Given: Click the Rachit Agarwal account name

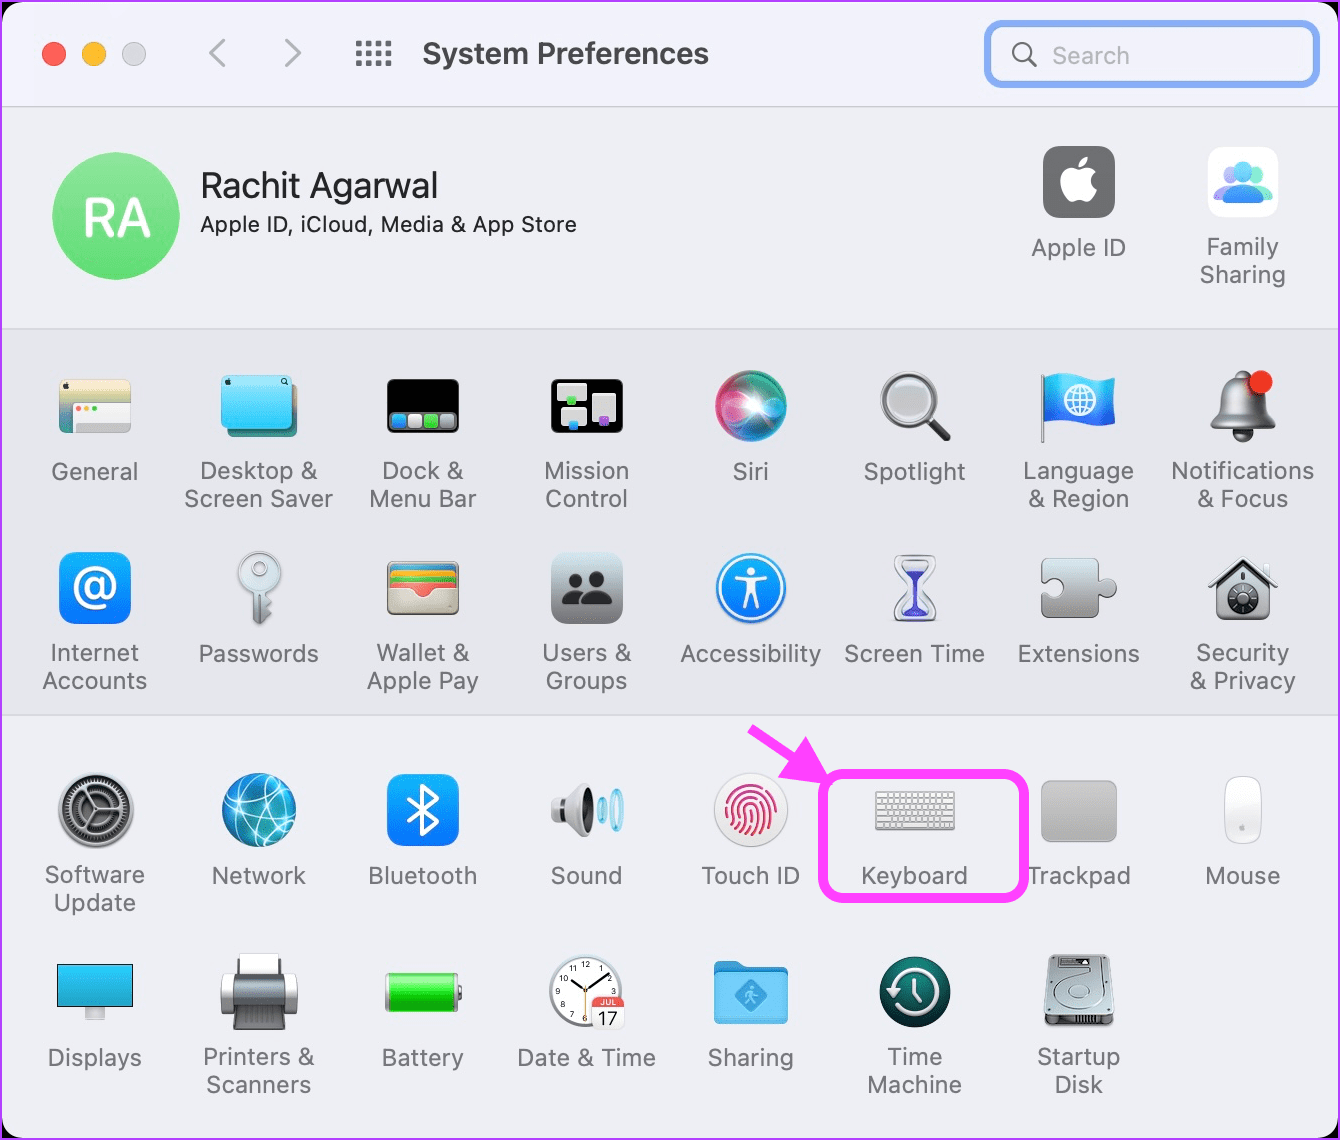Looking at the screenshot, I should [x=319, y=186].
